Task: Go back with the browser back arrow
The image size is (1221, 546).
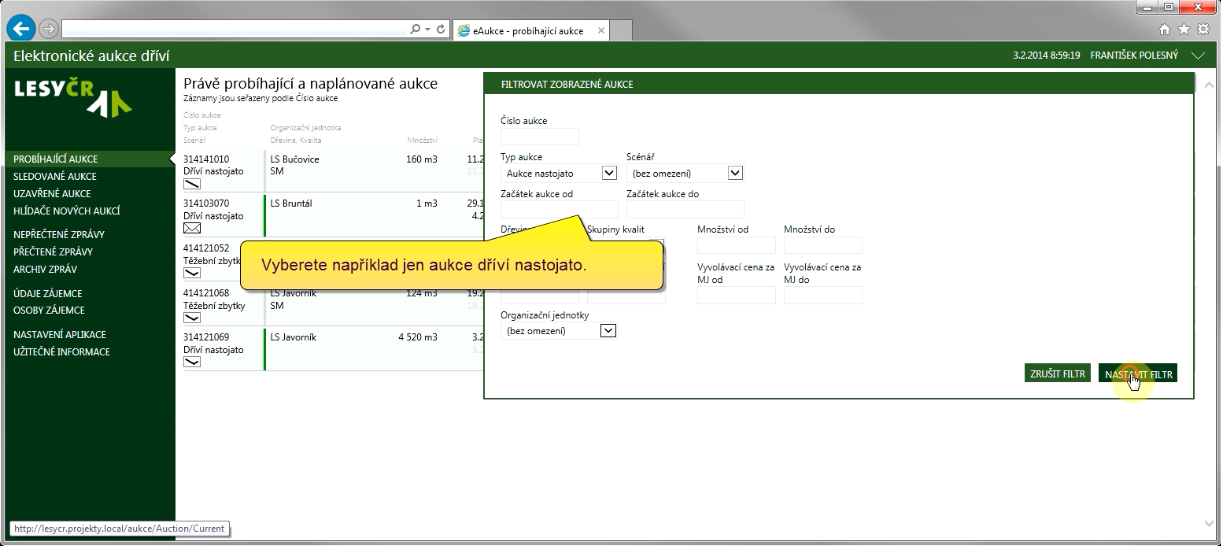Action: tap(21, 30)
